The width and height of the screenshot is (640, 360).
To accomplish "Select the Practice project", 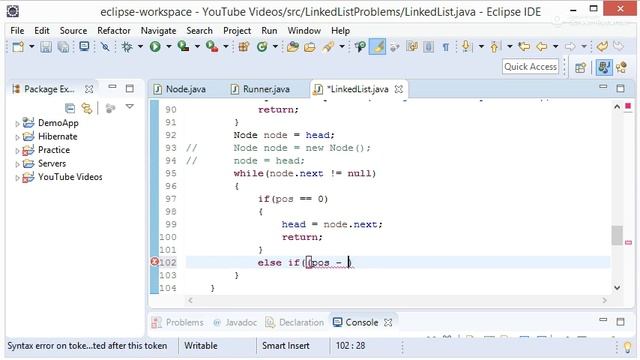I will coord(54,150).
